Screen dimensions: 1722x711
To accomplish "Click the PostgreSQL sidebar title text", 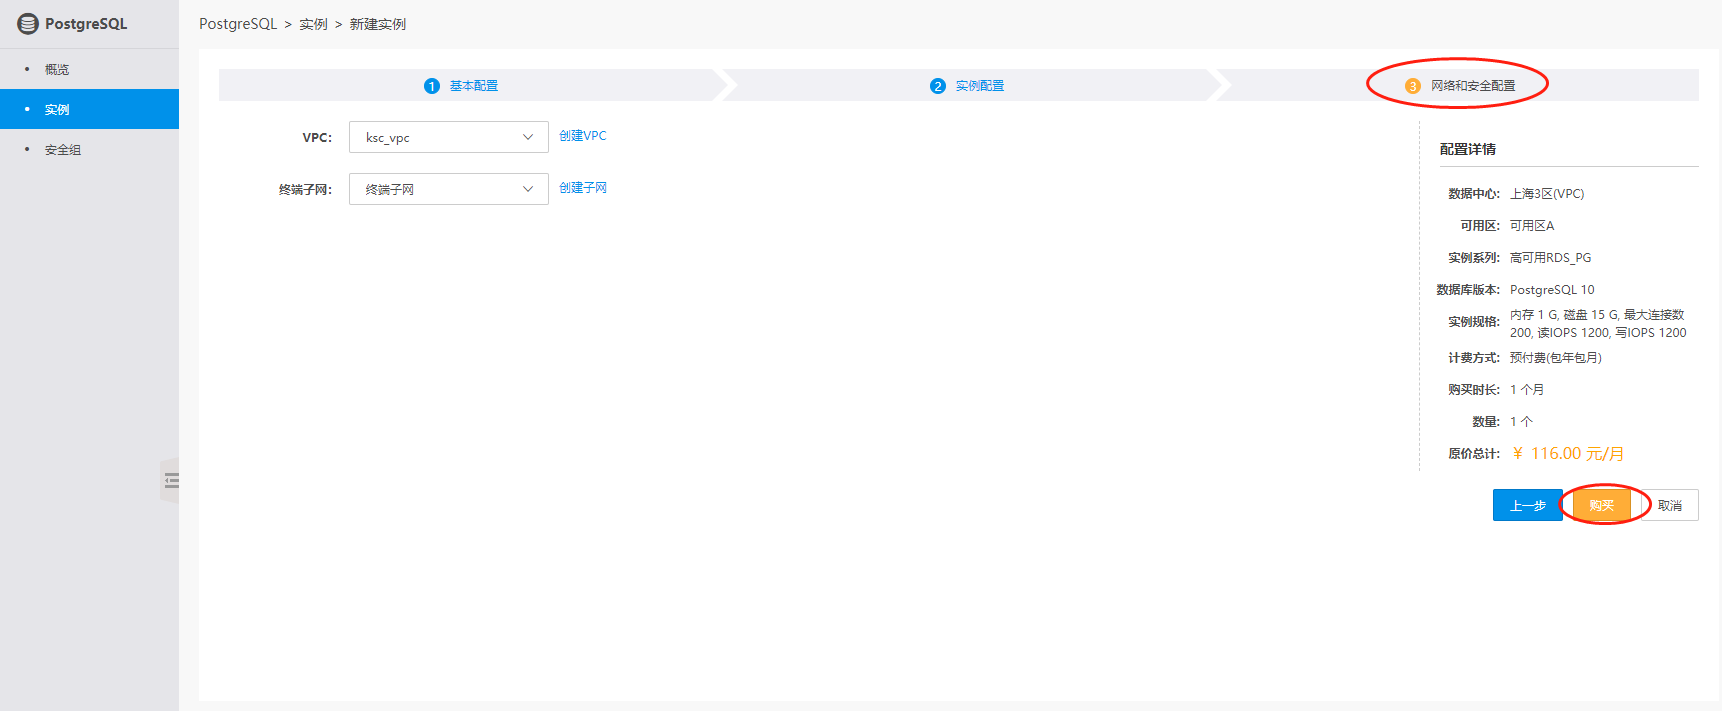I will click(x=86, y=24).
